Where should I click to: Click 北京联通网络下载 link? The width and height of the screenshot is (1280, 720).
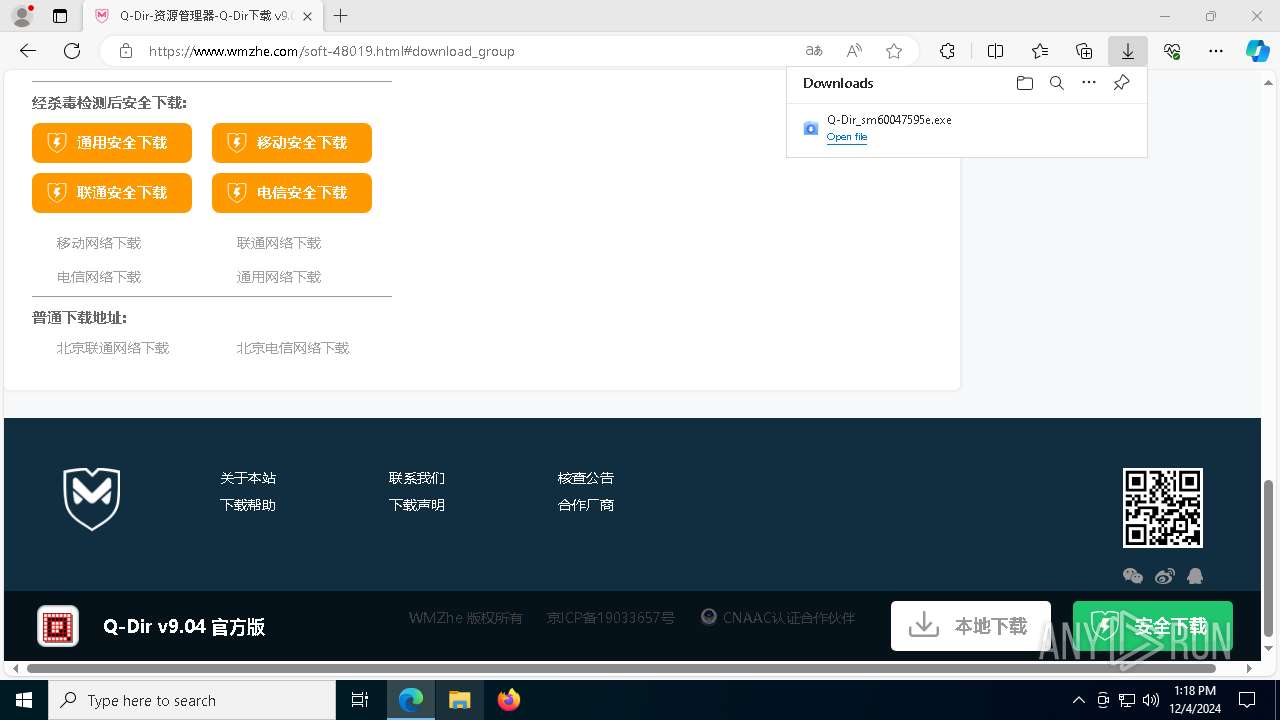coord(113,348)
